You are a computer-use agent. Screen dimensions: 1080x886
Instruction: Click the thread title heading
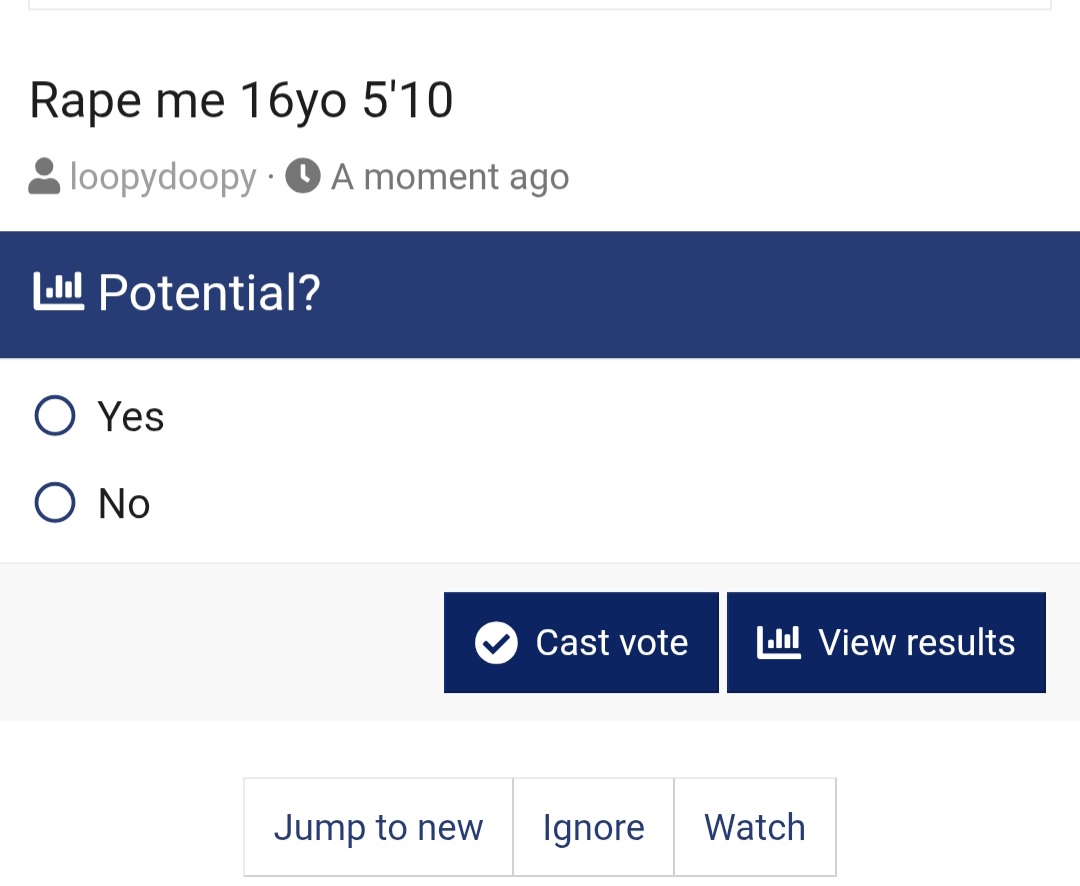[241, 101]
